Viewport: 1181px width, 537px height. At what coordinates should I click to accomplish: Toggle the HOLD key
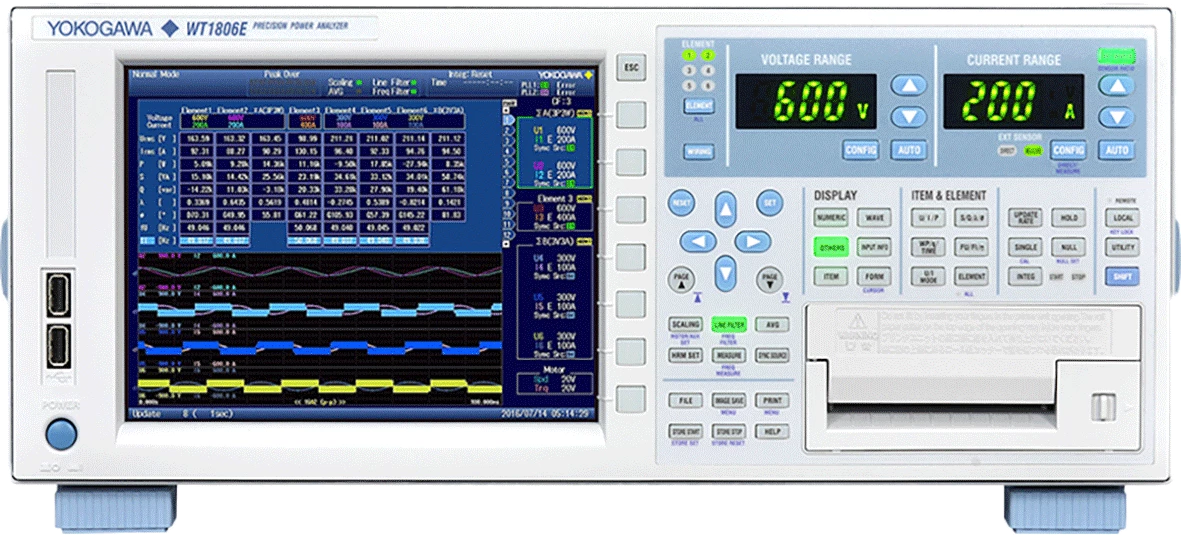tap(1068, 218)
